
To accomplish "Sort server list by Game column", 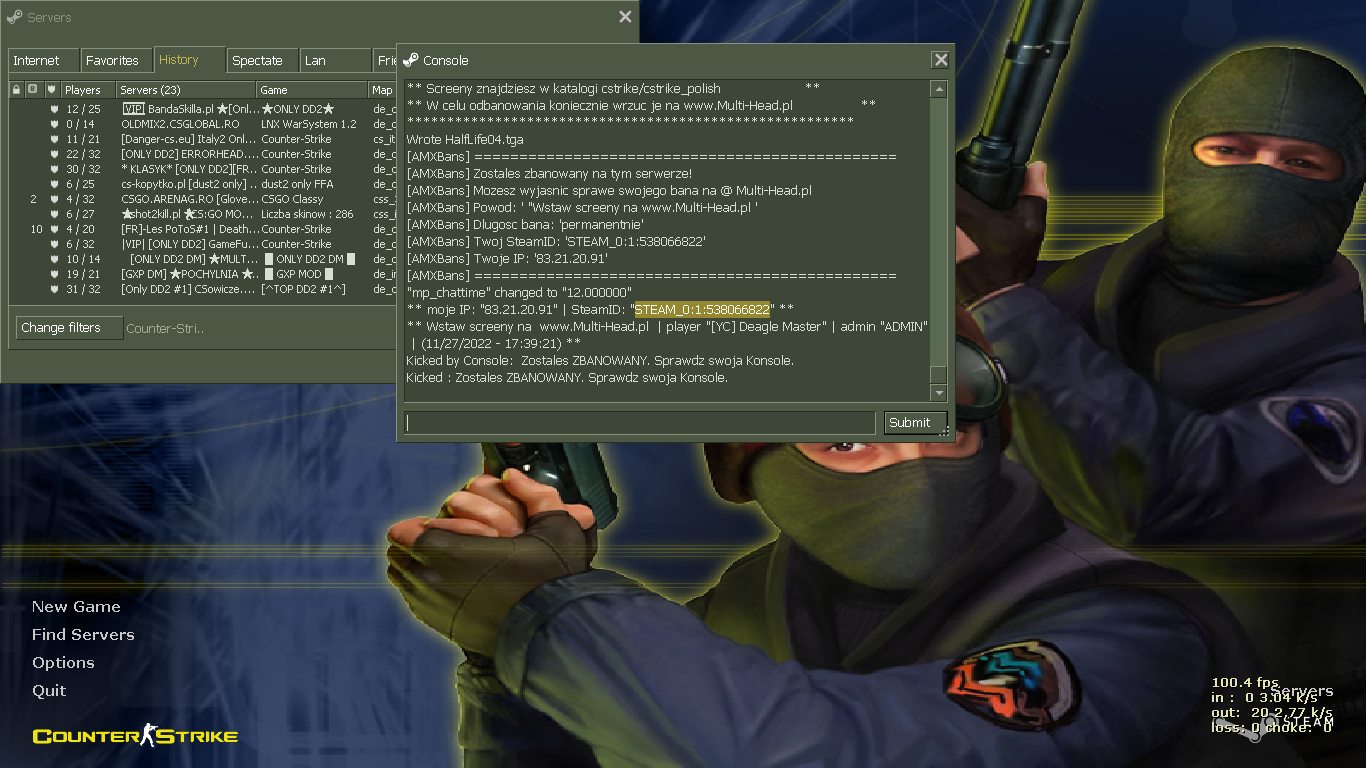I will coord(311,90).
